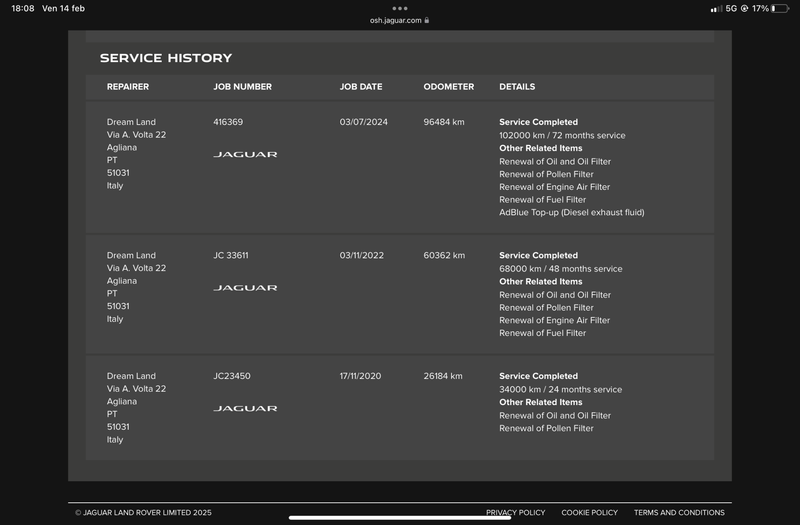The height and width of the screenshot is (525, 800).
Task: Select the Job Date column header
Action: (x=361, y=87)
